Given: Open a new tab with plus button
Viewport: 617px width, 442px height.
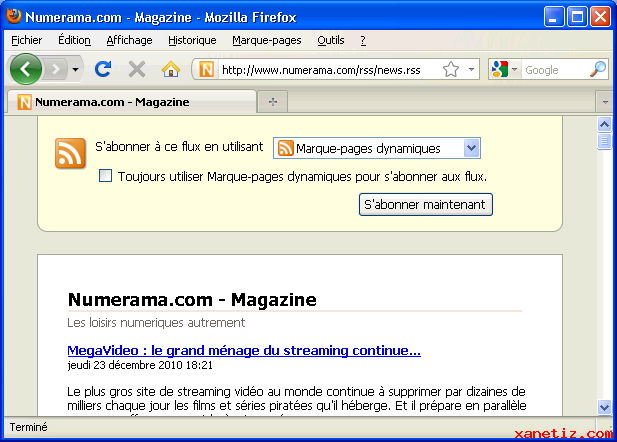Looking at the screenshot, I should (273, 102).
